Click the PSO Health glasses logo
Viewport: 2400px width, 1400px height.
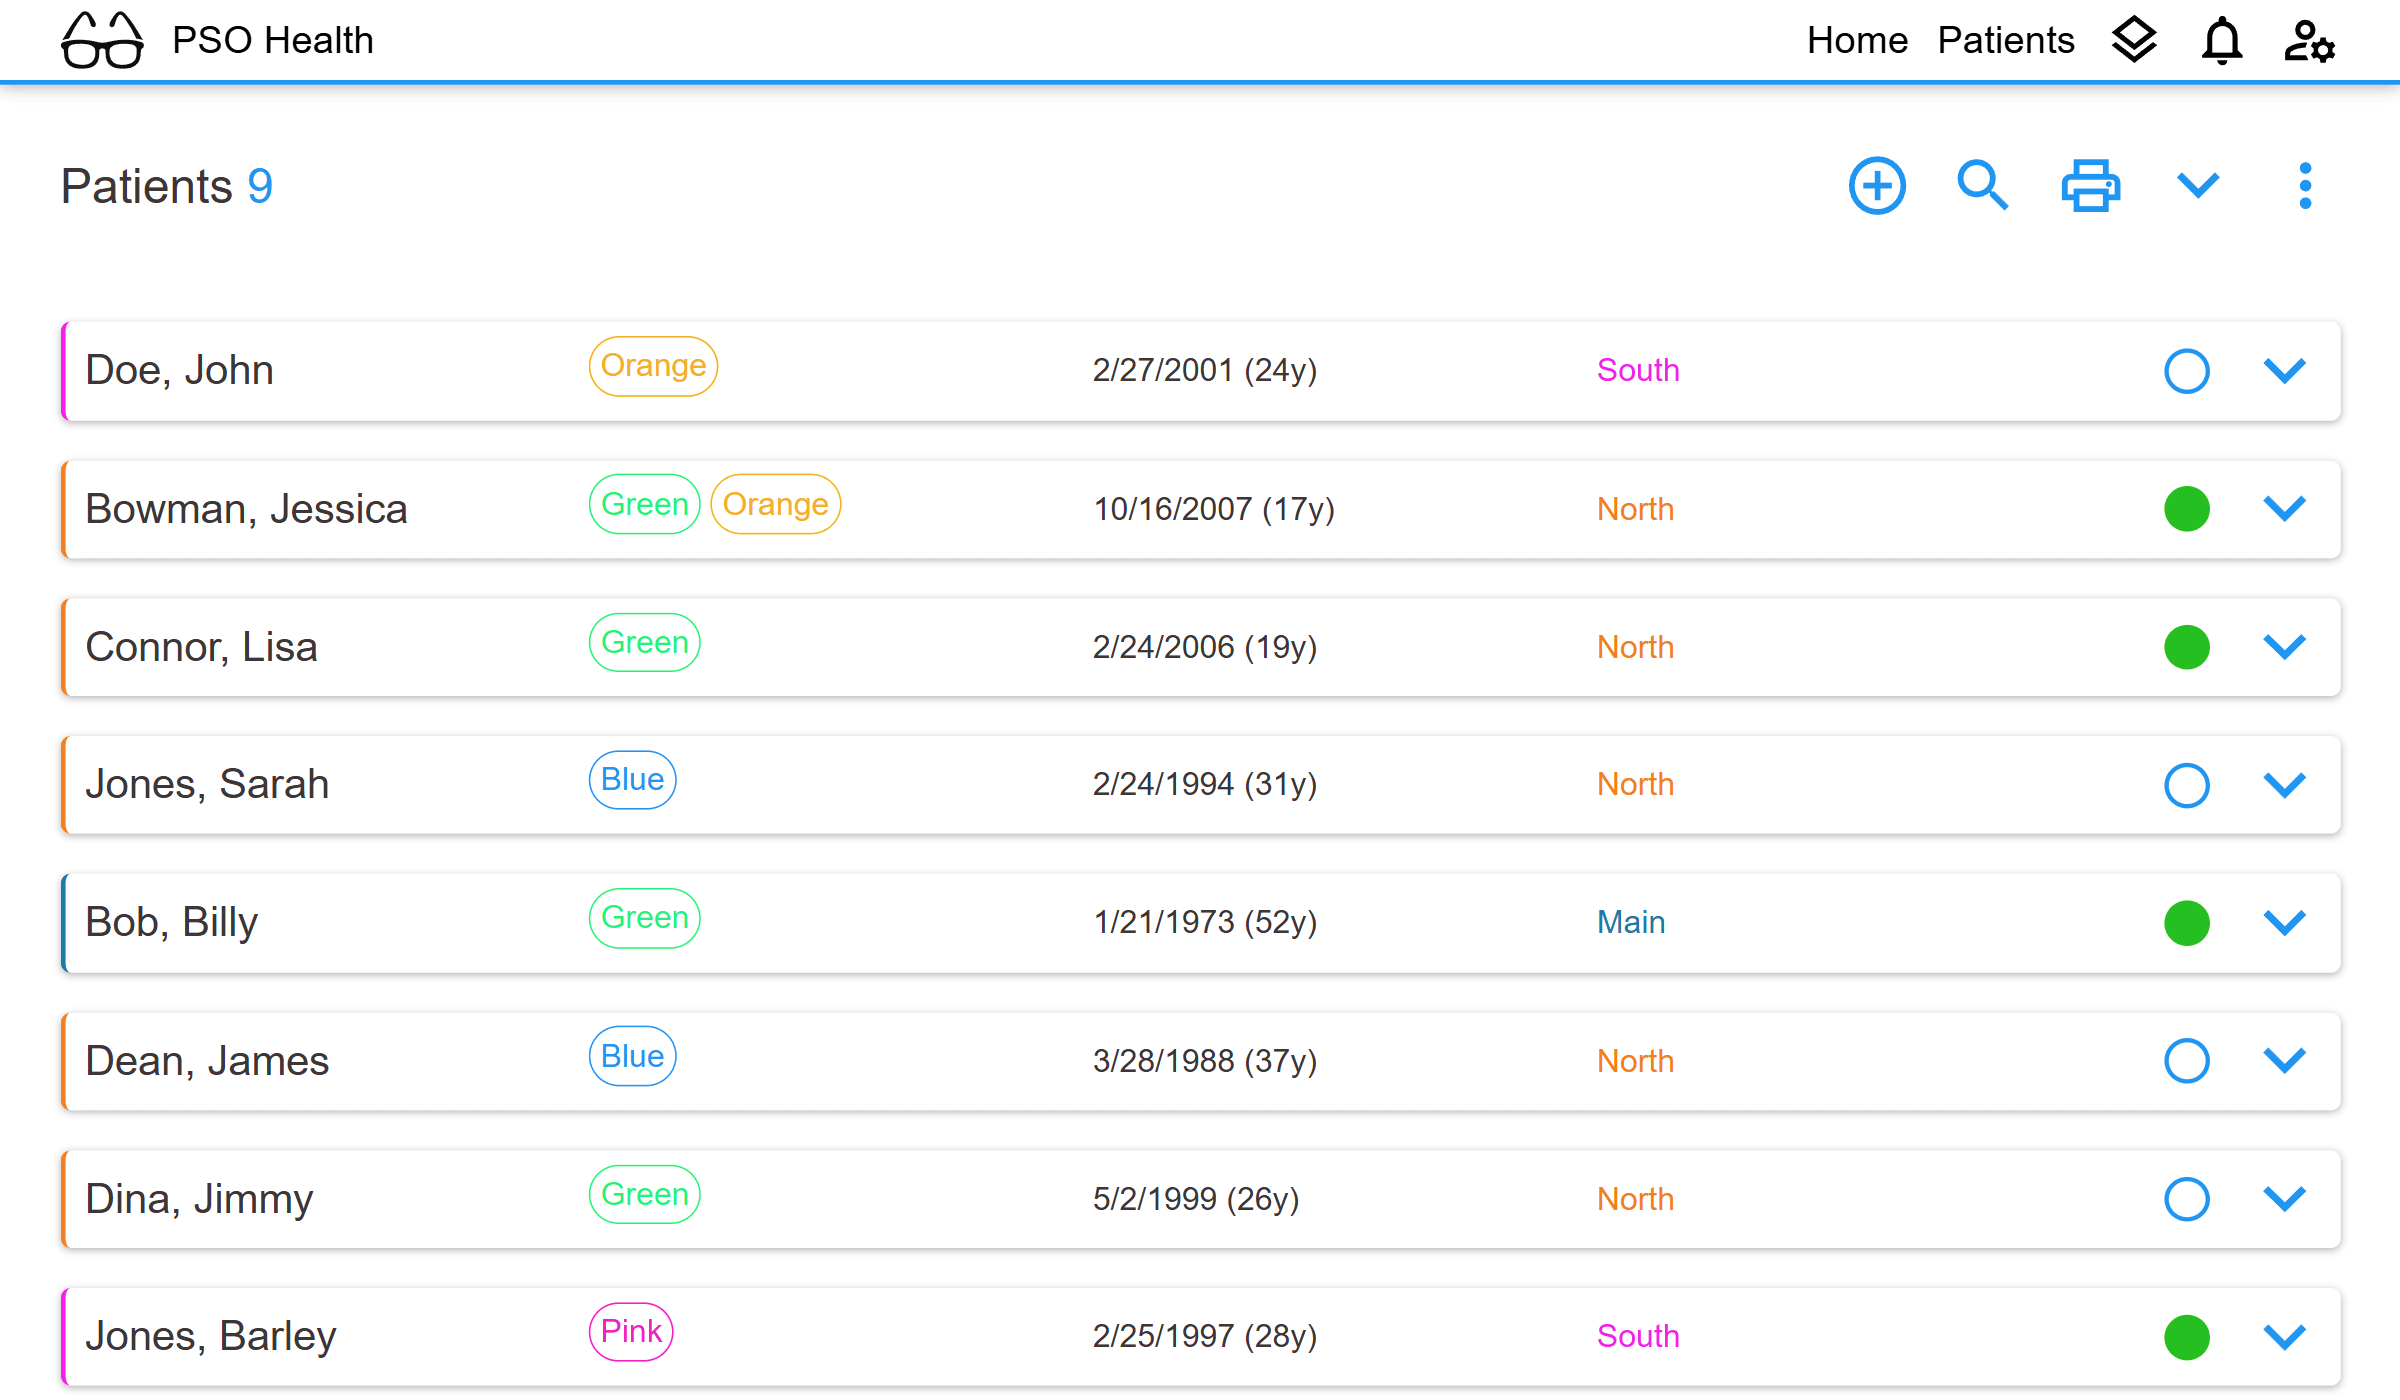tap(102, 41)
